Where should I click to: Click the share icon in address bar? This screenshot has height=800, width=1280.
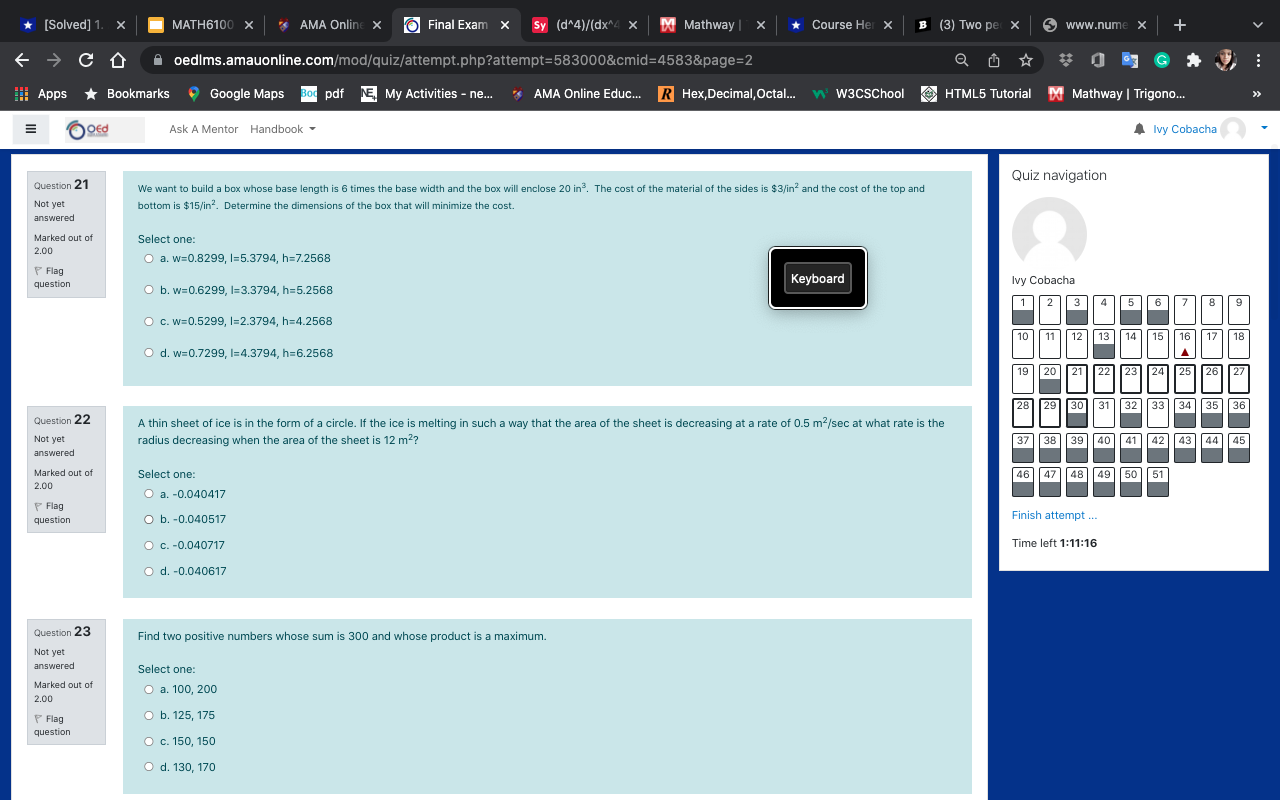994,60
